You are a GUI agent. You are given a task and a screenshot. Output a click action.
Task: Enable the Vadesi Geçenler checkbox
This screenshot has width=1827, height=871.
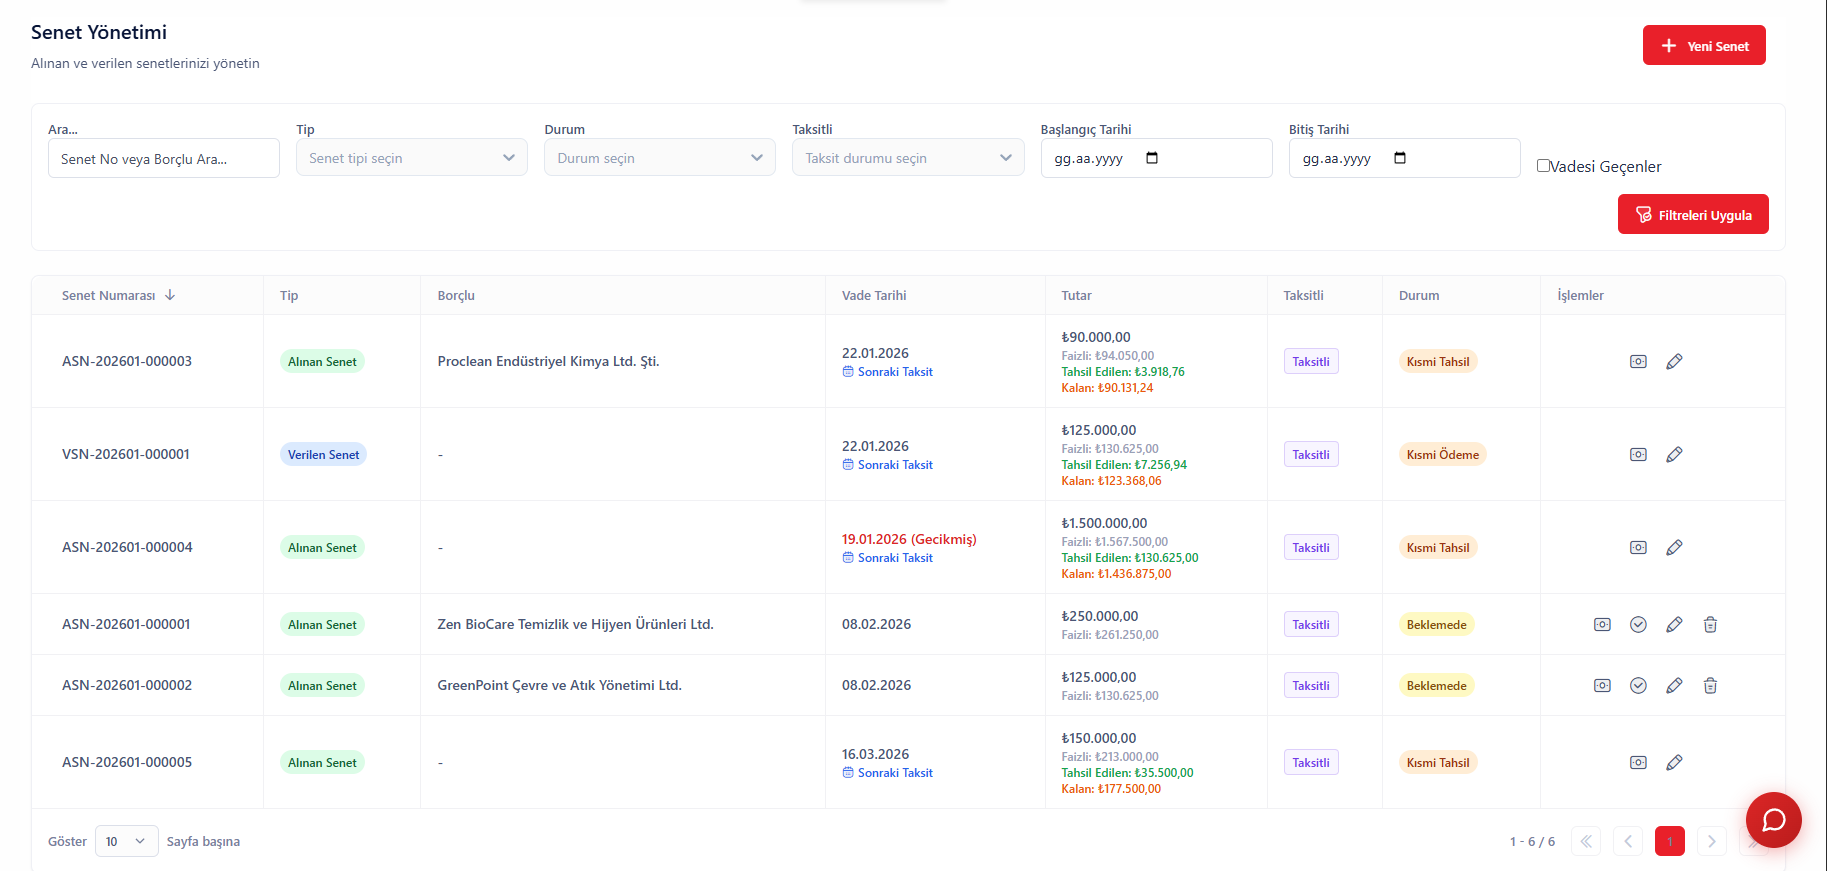point(1543,166)
